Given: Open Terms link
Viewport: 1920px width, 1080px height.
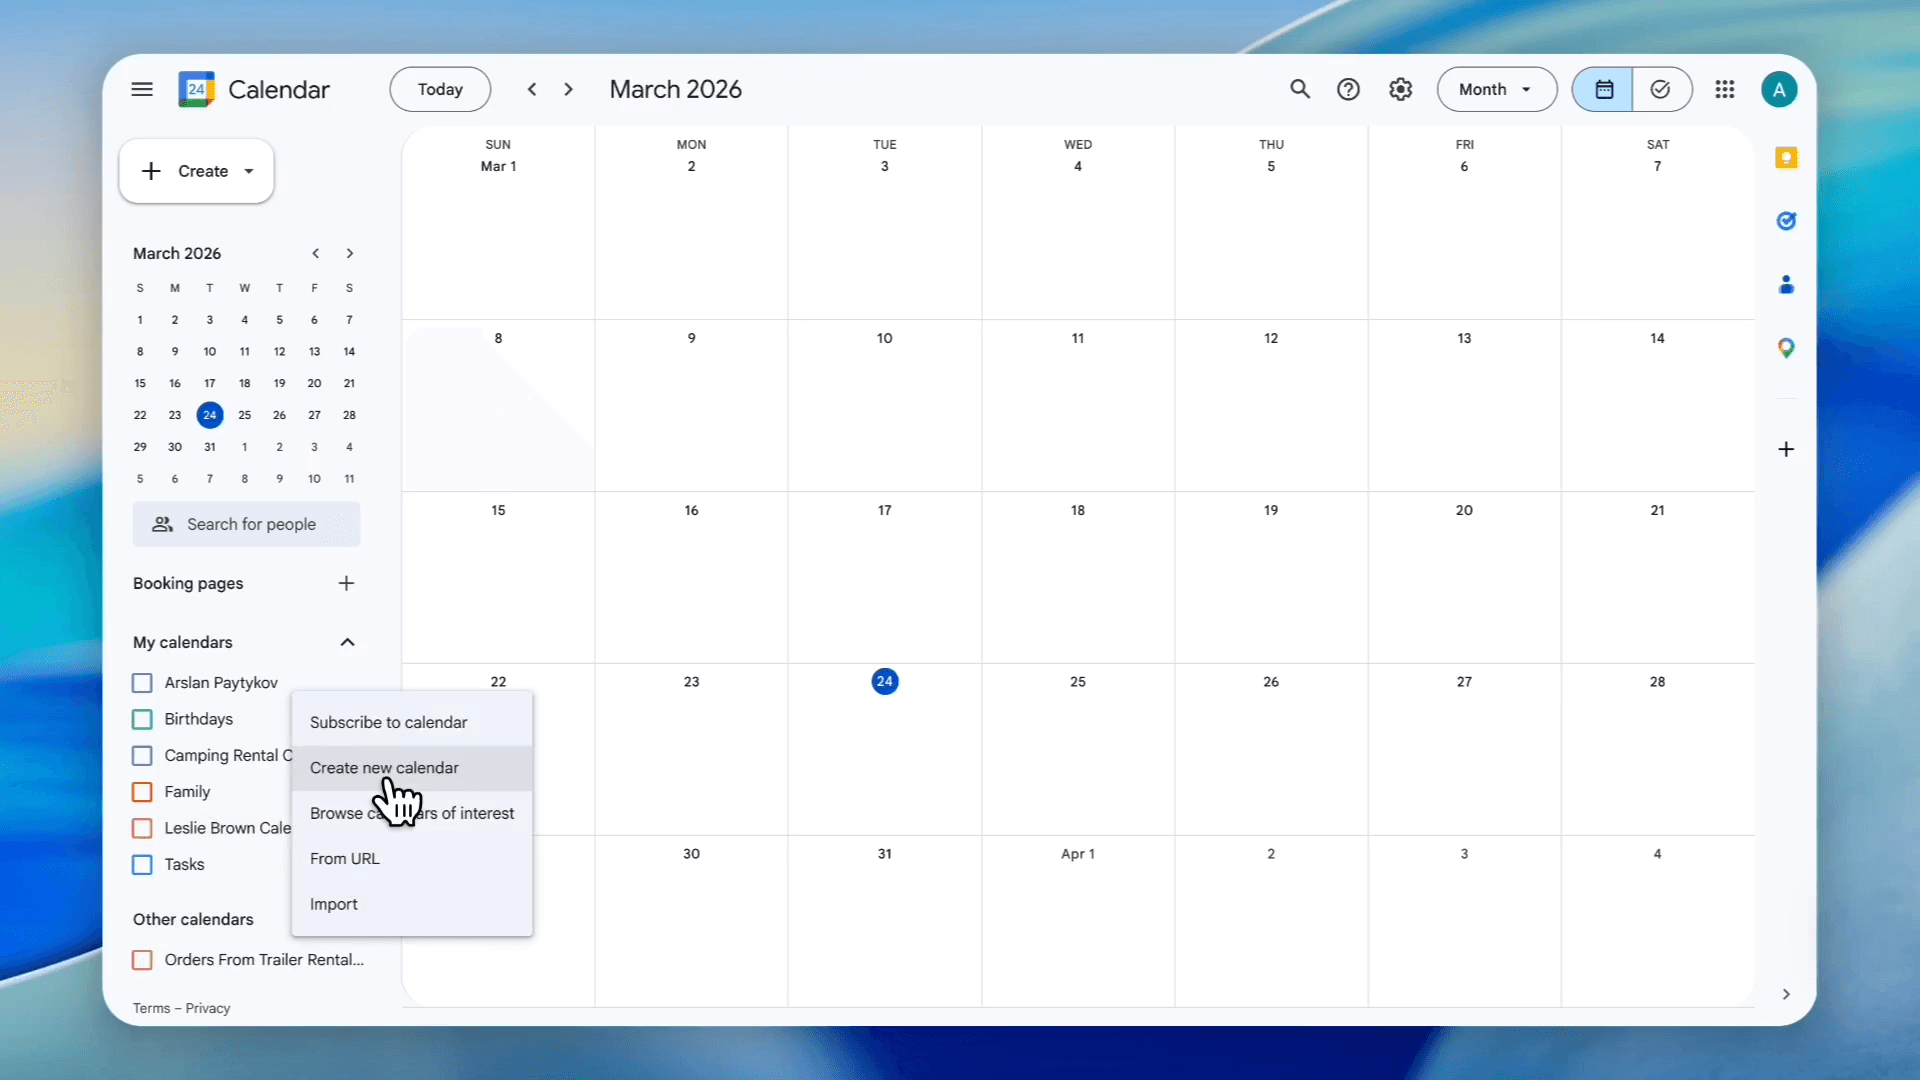Looking at the screenshot, I should [151, 1008].
